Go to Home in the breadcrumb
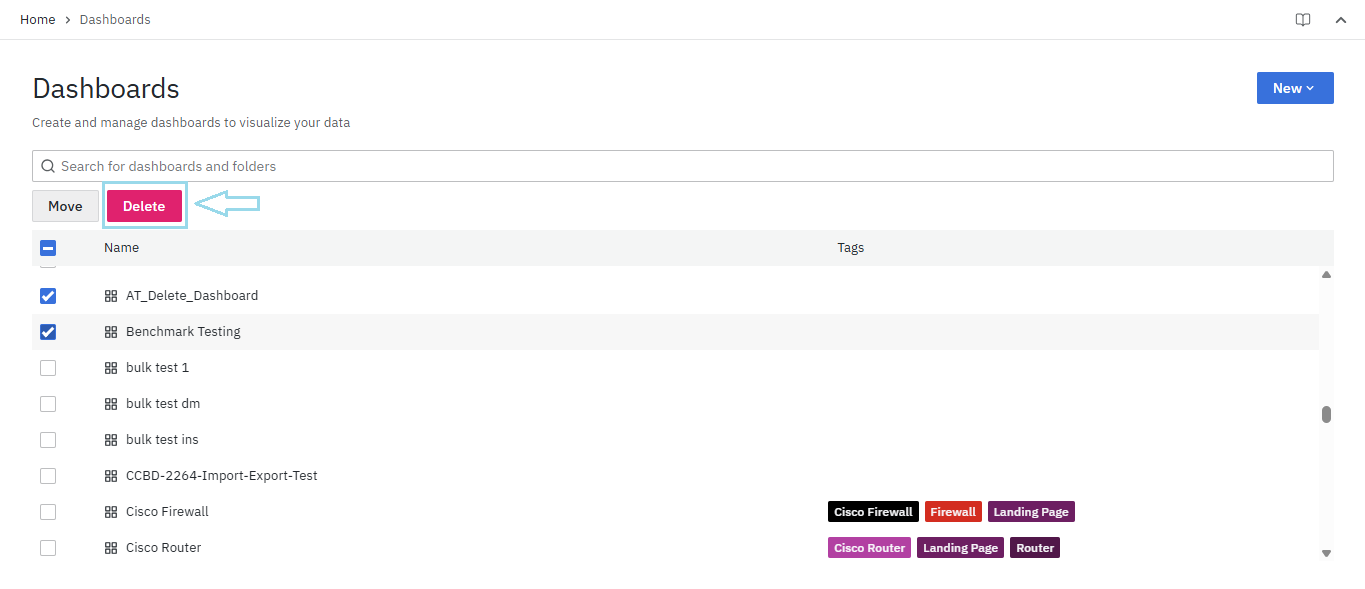This screenshot has width=1365, height=589. click(38, 20)
